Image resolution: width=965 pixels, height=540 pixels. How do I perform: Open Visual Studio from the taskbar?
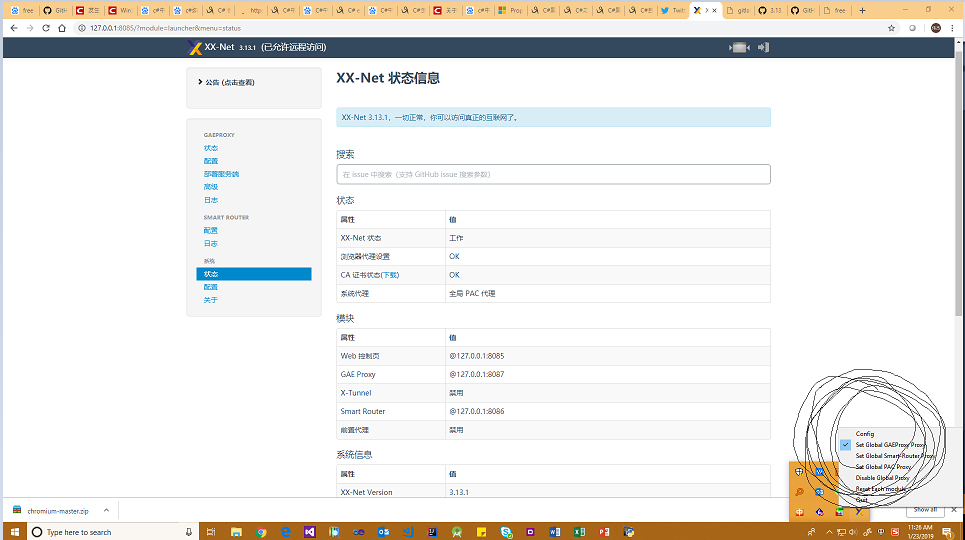pos(310,531)
